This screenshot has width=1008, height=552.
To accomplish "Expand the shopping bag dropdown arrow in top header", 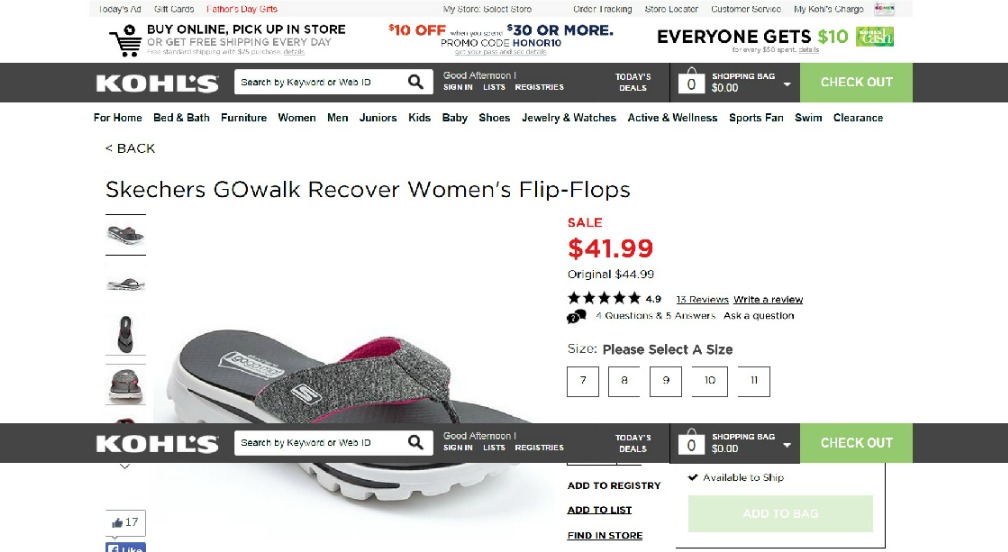I will [787, 84].
